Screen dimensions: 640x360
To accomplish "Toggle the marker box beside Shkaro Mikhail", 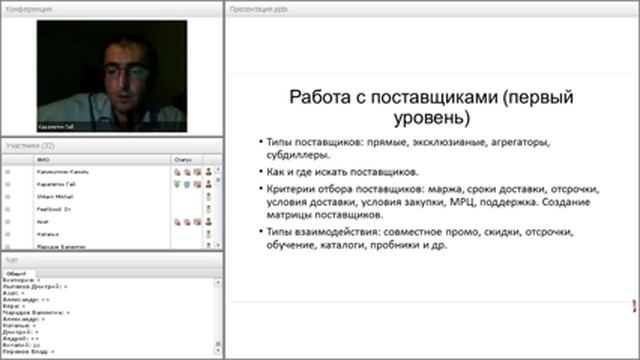I will tap(8, 197).
